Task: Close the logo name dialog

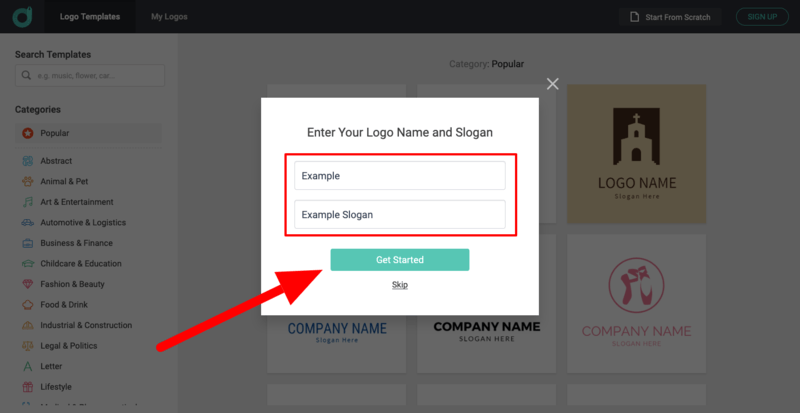Action: point(553,84)
